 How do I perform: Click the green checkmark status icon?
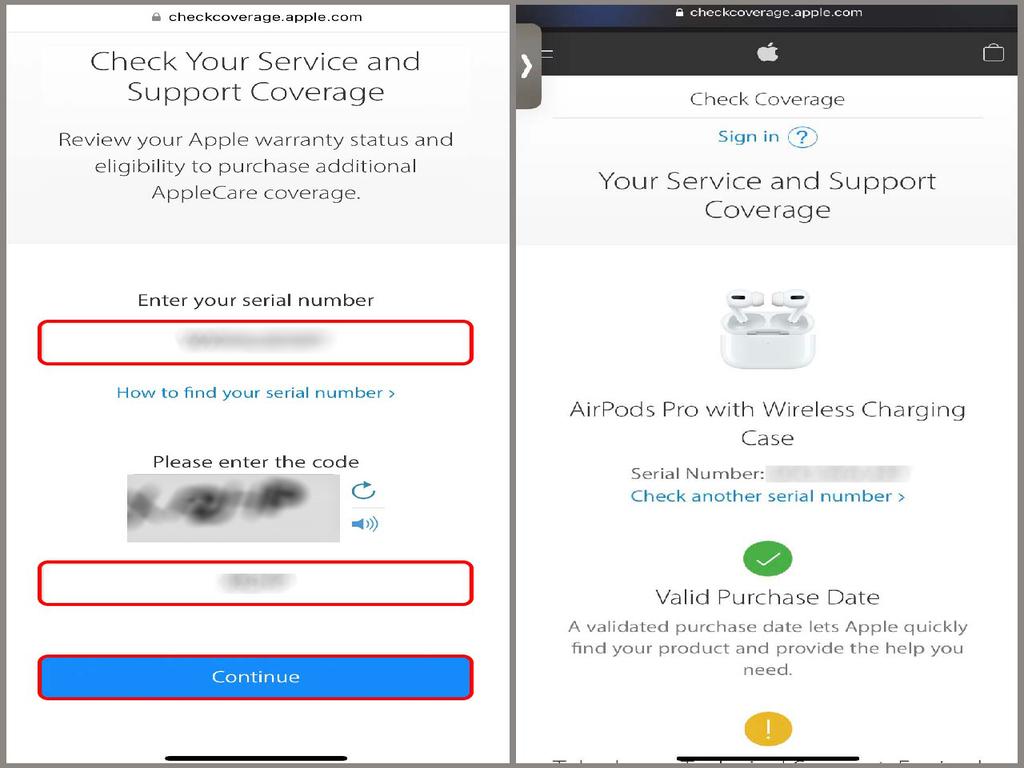point(767,558)
